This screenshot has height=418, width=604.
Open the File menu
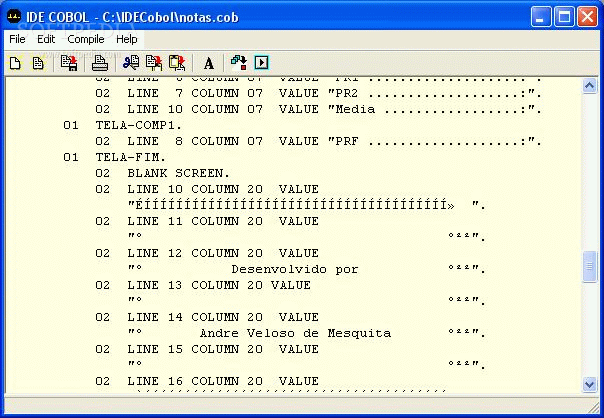[17, 39]
